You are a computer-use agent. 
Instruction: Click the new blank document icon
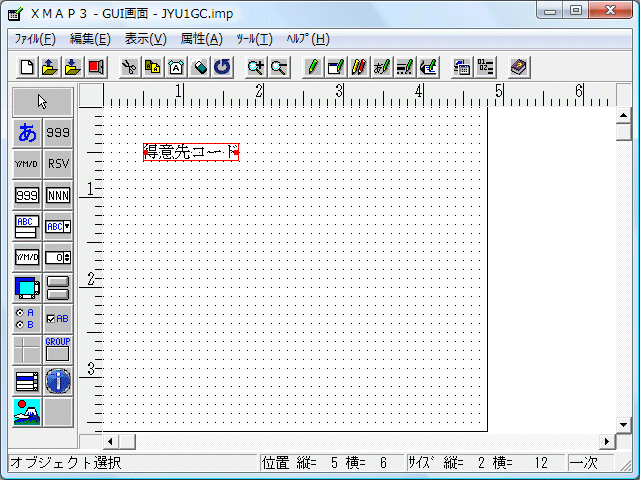coord(27,67)
